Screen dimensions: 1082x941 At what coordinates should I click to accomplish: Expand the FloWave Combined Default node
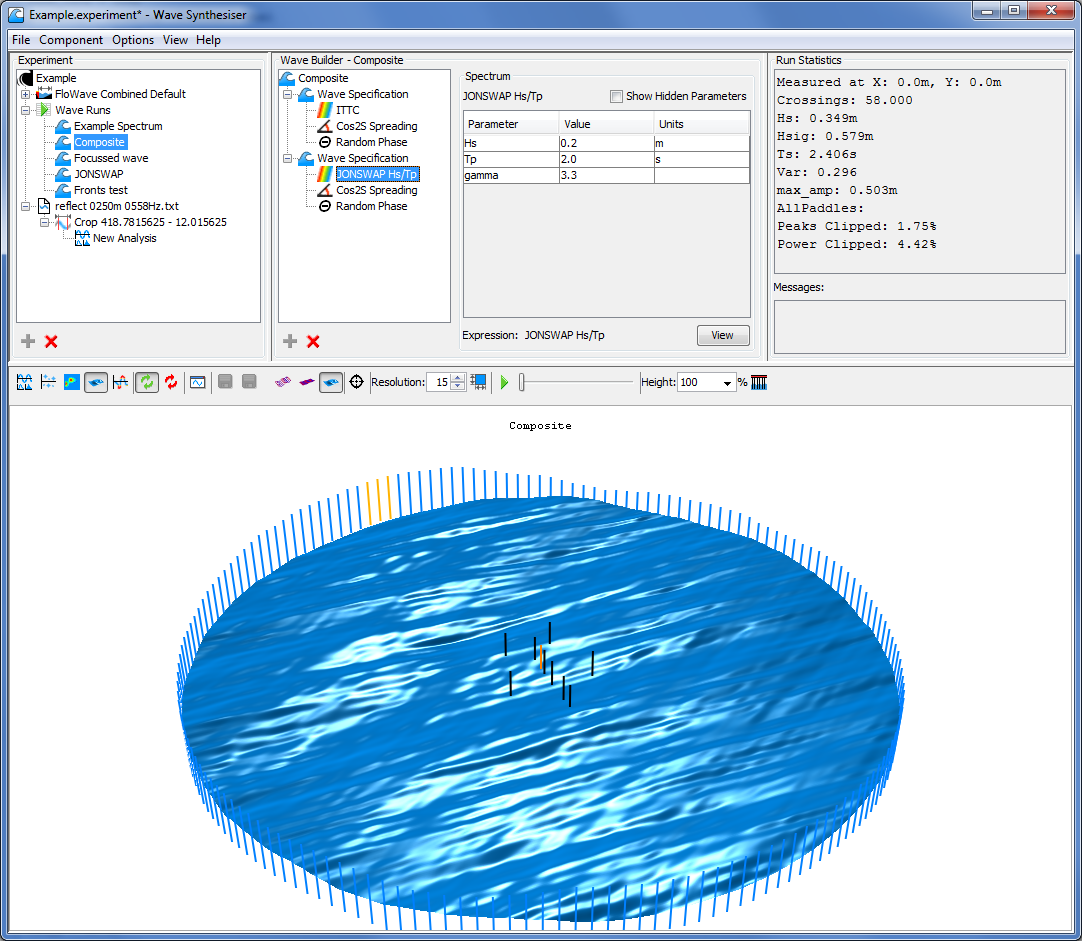[26, 94]
